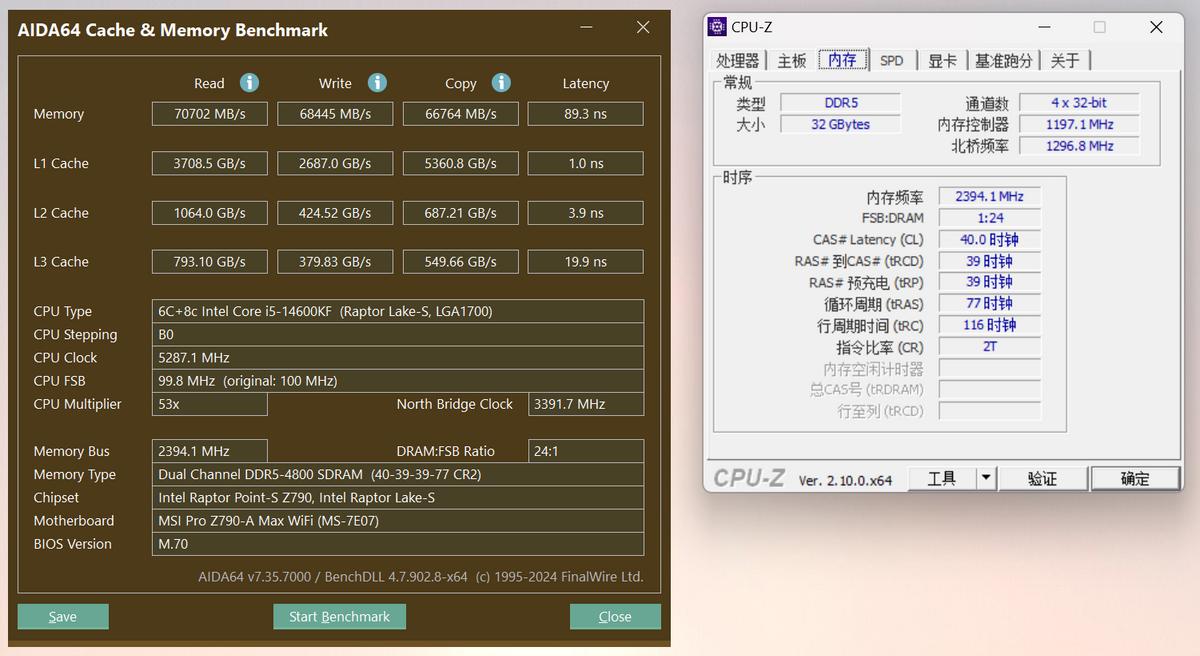Click the L2 Cache Latency value 3.9 ns
1200x656 pixels.
tap(586, 213)
